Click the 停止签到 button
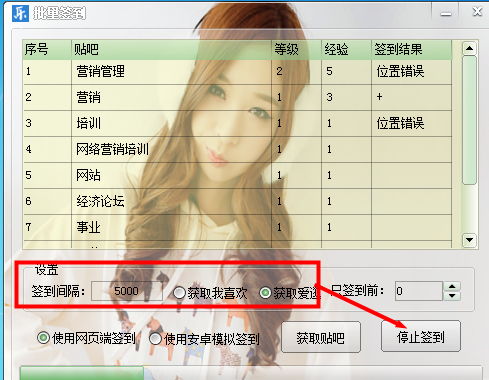The height and width of the screenshot is (380, 489). (421, 337)
